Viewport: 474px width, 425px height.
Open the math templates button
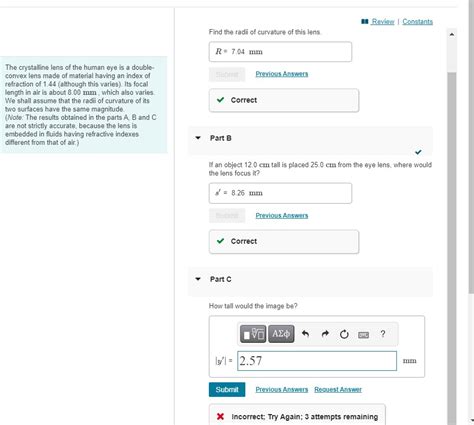tap(253, 334)
